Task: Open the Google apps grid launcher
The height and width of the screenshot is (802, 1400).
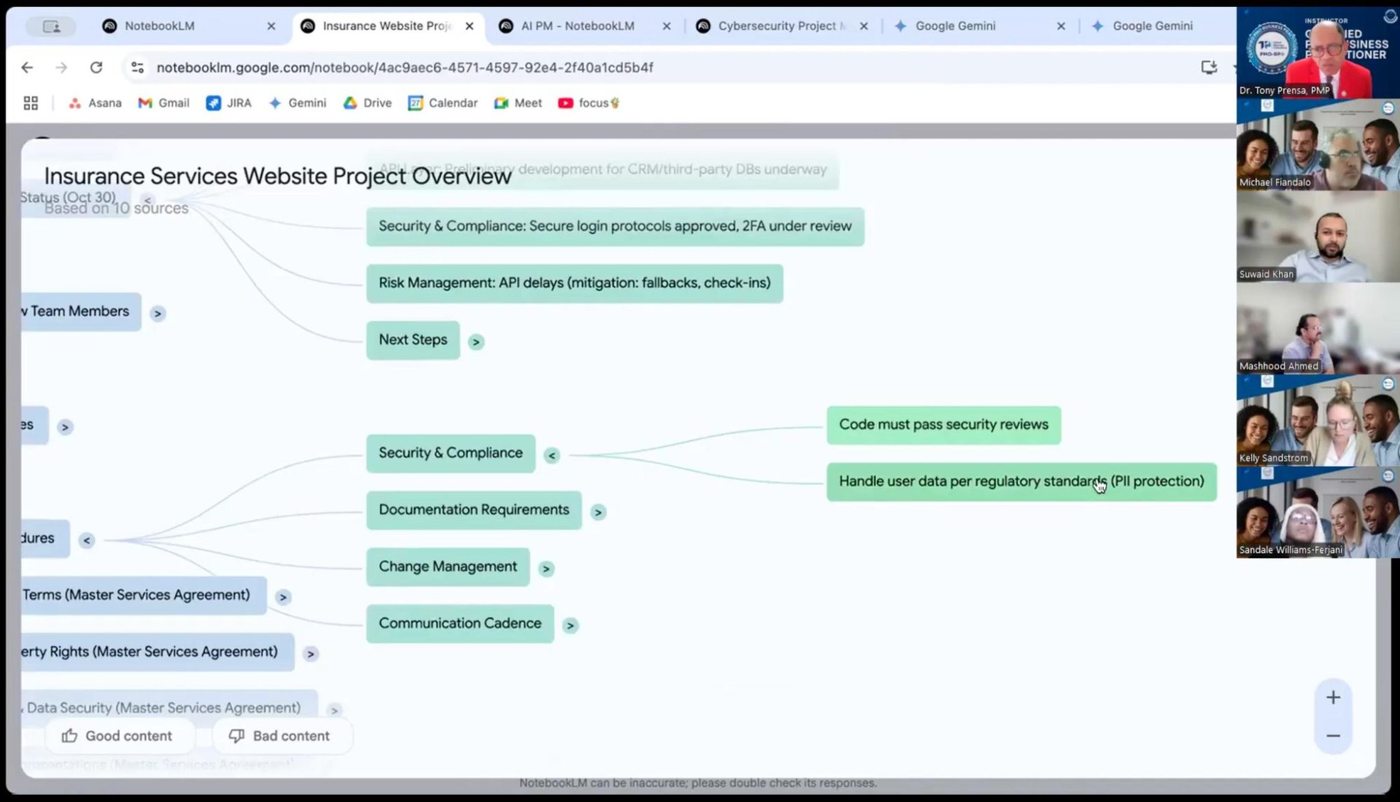Action: (x=30, y=102)
